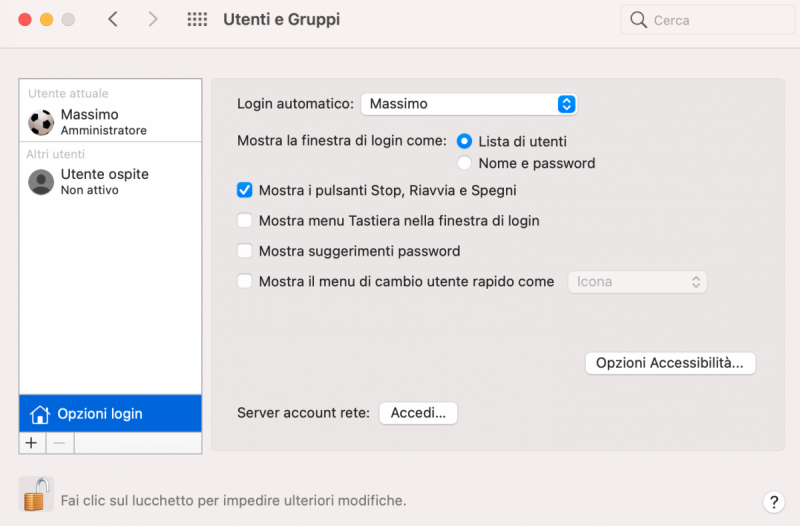
Task: Open the Login automatico dropdown
Action: coord(469,104)
